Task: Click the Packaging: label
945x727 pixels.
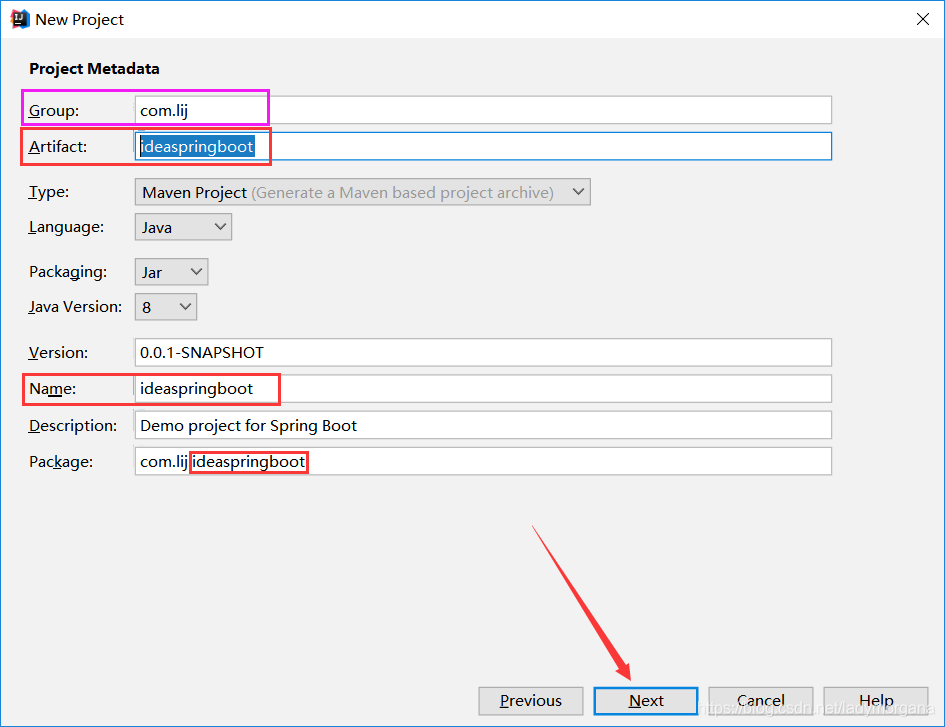Action: click(x=68, y=272)
